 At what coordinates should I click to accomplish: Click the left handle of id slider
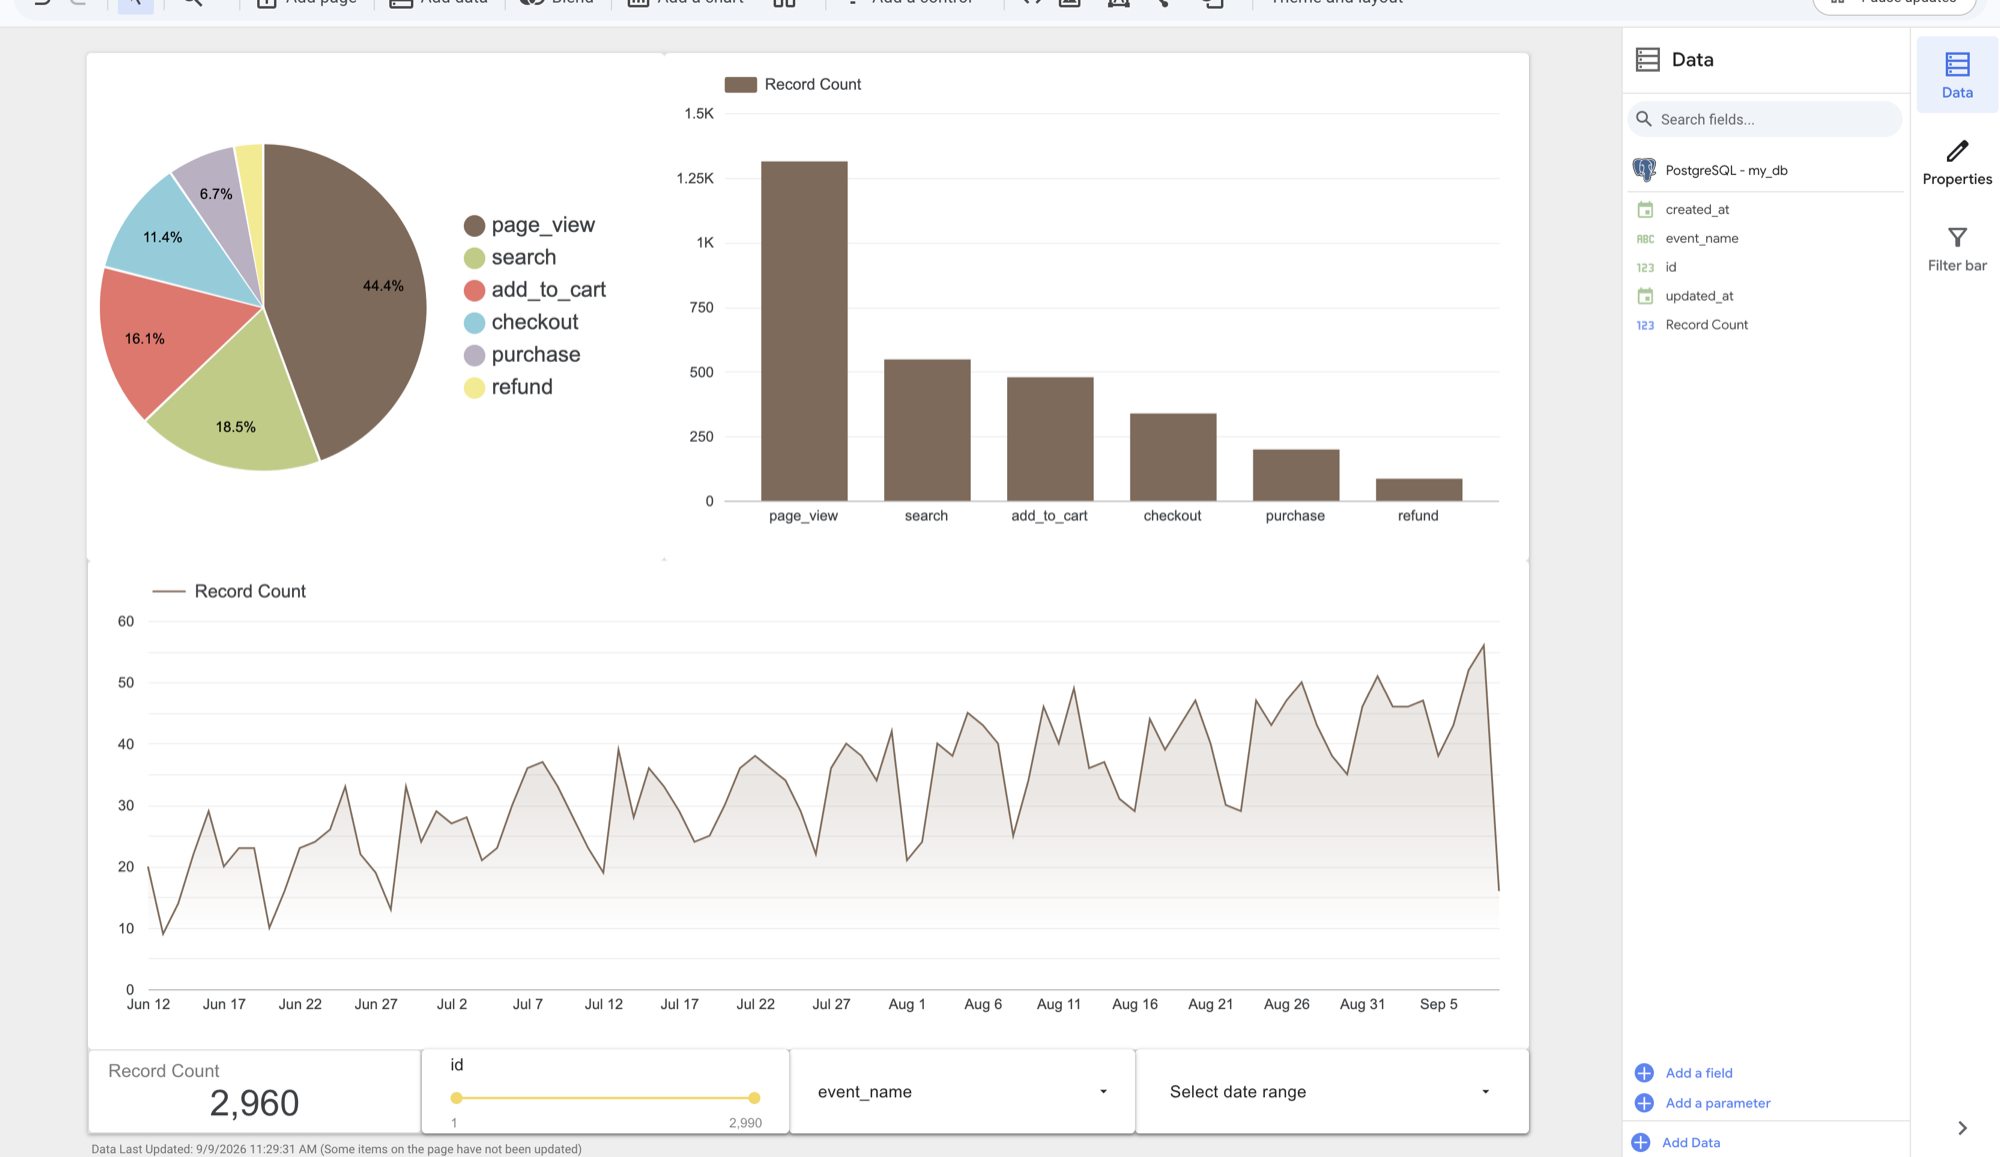click(456, 1098)
